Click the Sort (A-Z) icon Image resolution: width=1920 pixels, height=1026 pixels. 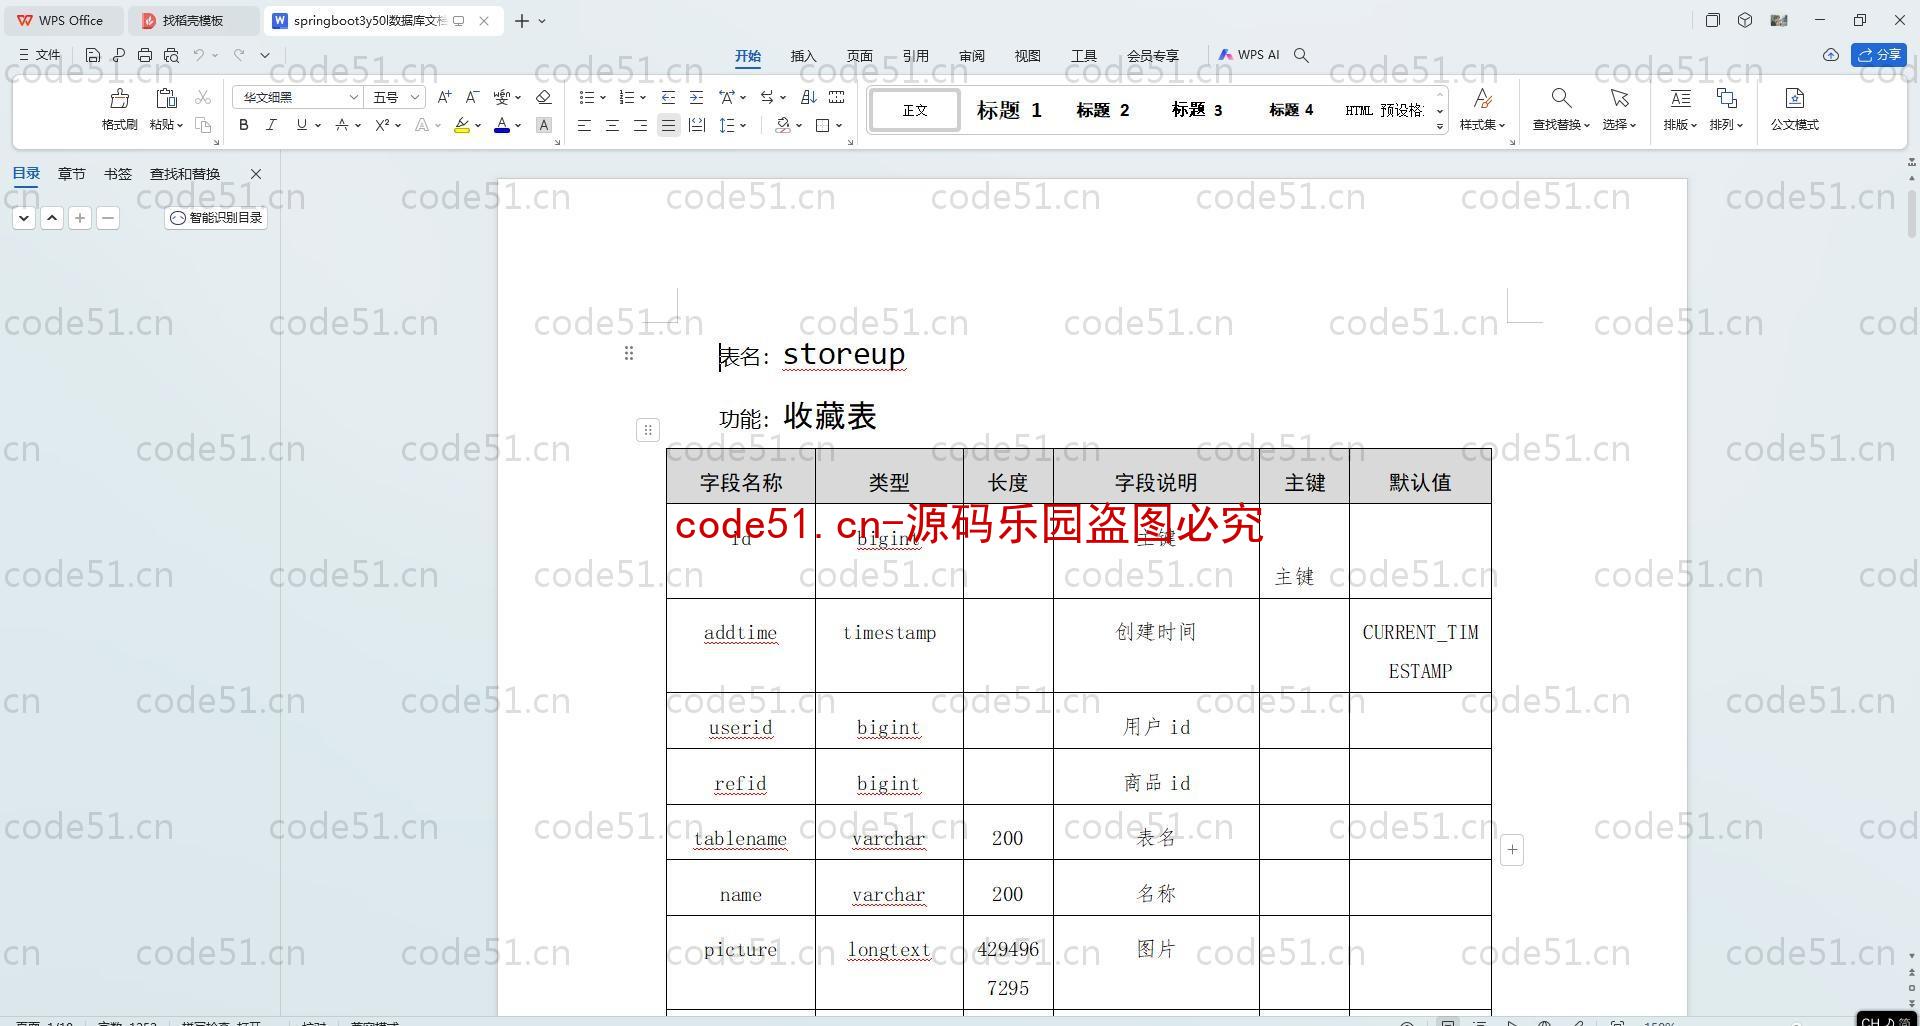(809, 97)
